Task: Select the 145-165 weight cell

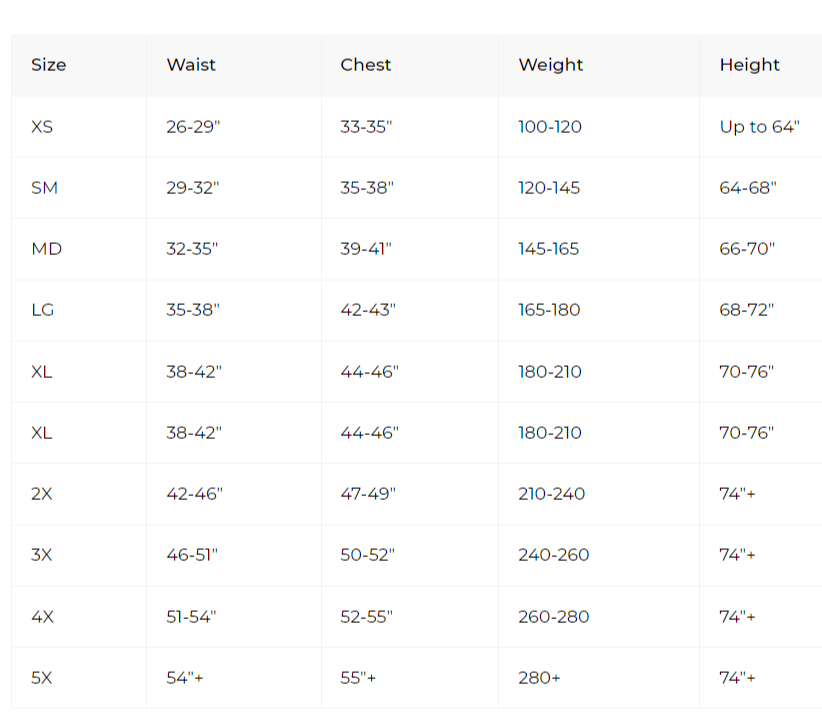Action: click(548, 249)
